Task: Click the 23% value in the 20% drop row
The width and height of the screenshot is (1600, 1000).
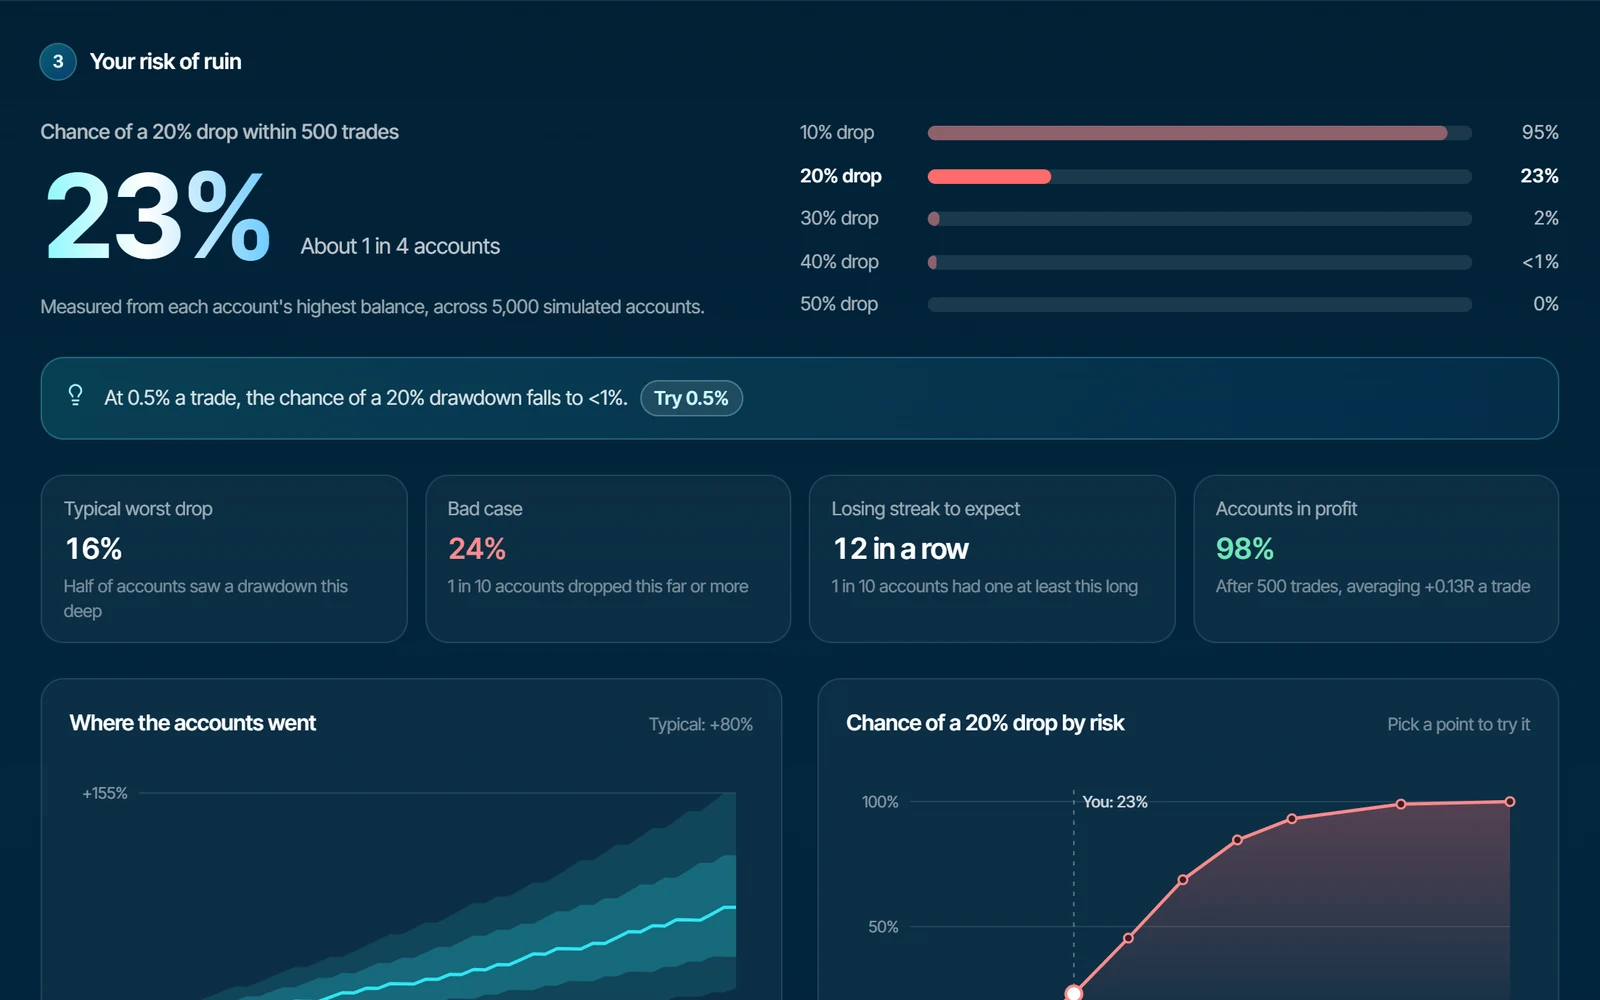Action: coord(1540,176)
